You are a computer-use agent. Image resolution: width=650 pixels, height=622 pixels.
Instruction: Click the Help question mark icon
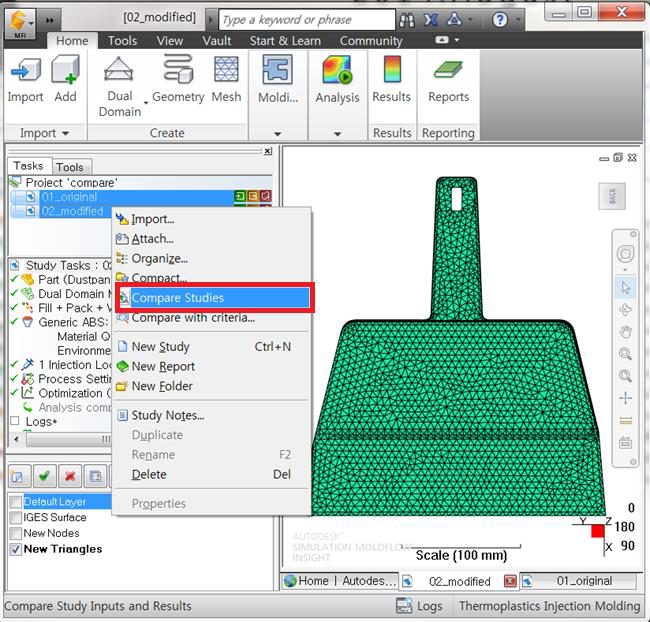500,19
